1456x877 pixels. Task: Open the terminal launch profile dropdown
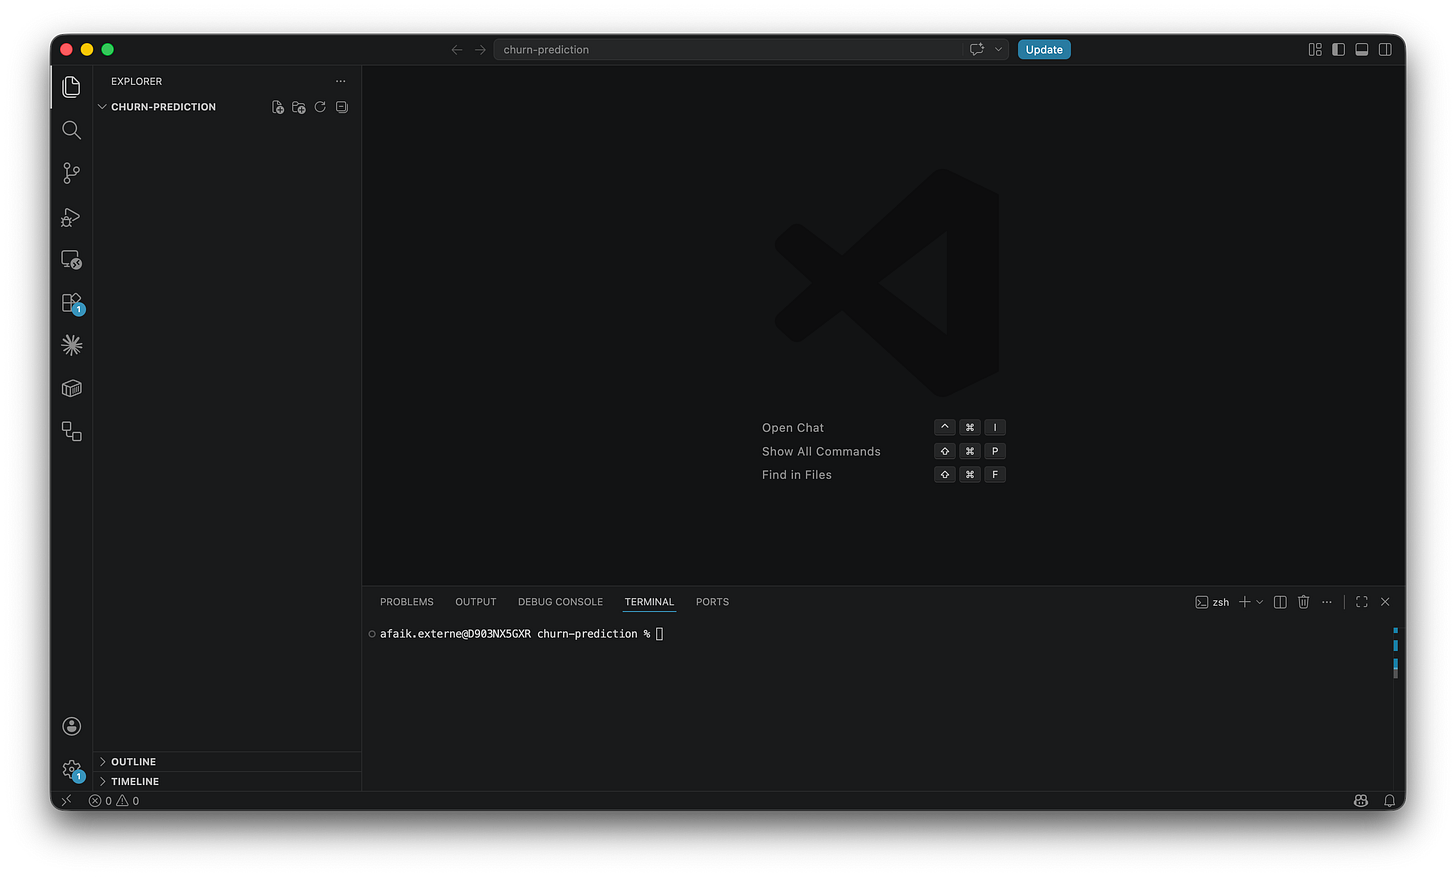tap(1259, 601)
